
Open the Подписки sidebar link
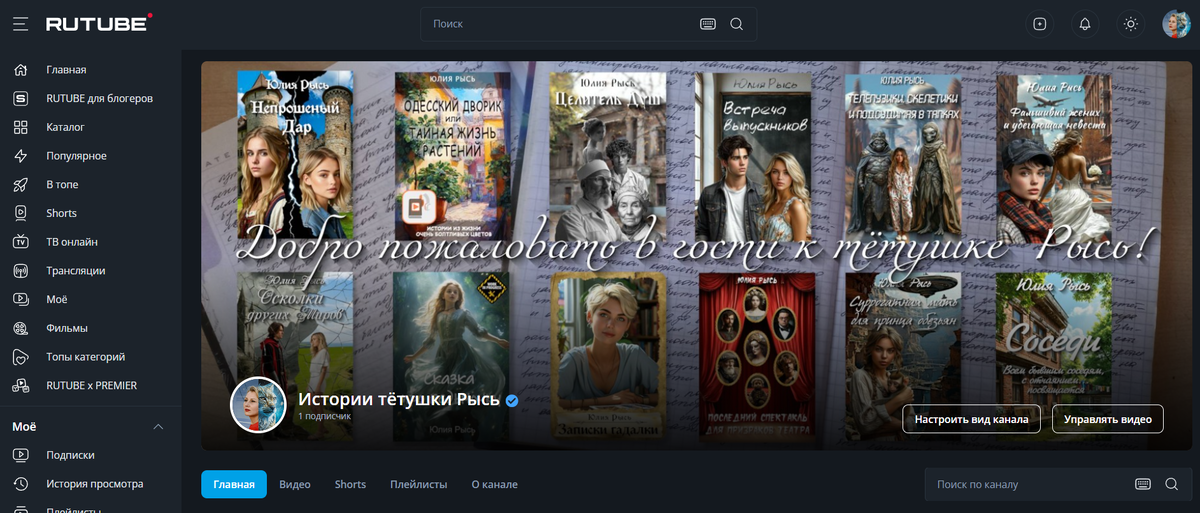(x=70, y=455)
